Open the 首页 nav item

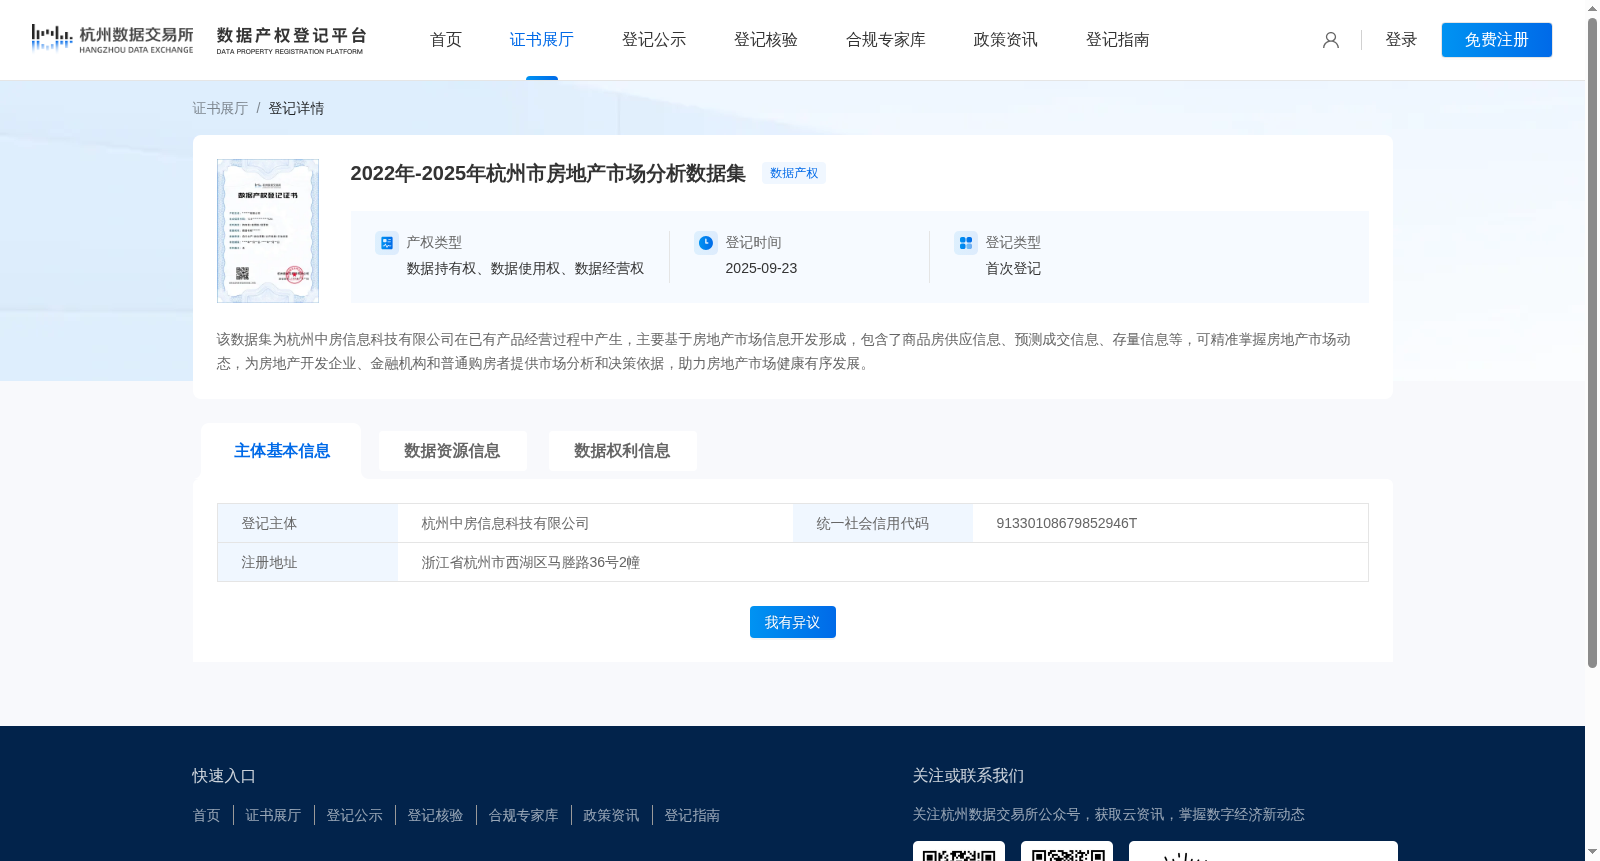click(x=446, y=40)
